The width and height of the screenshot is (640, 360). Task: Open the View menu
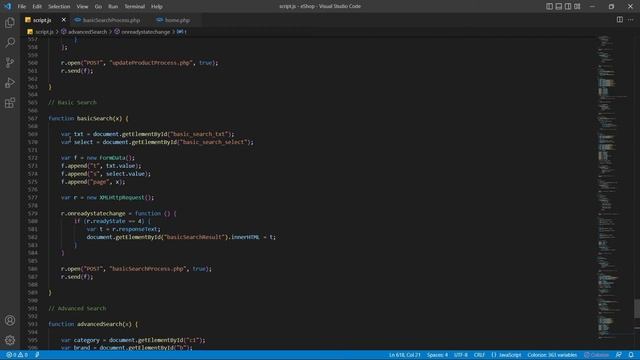click(x=82, y=7)
